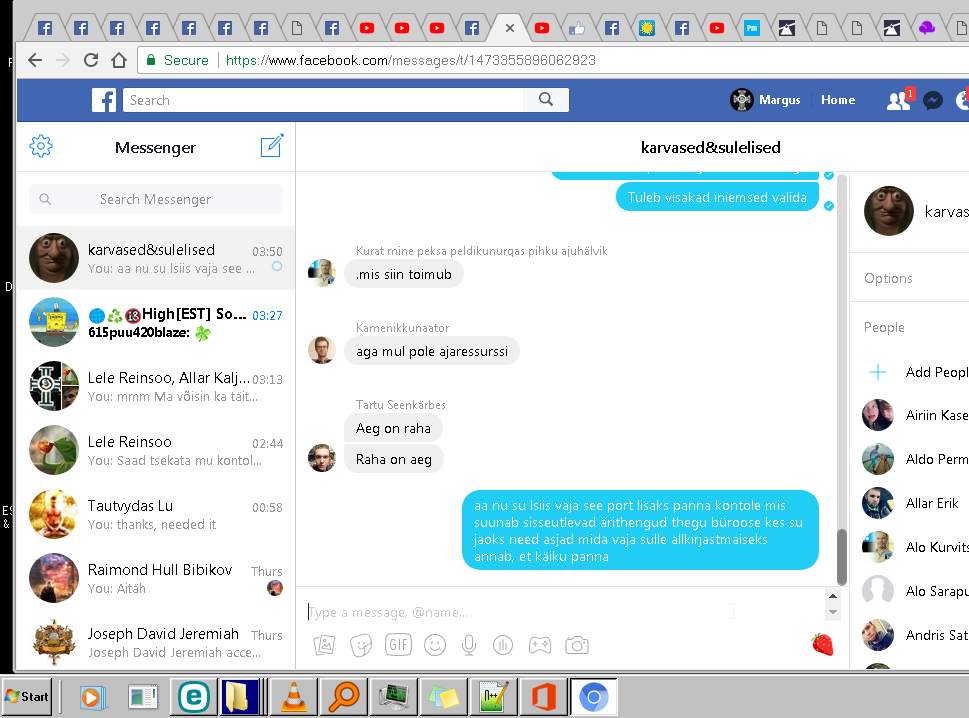This screenshot has height=718, width=969.
Task: Open friend requests icon with notification badge
Action: click(899, 100)
